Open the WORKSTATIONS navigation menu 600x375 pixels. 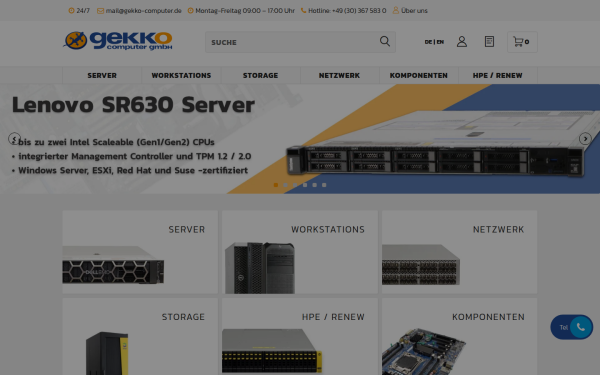tap(181, 75)
